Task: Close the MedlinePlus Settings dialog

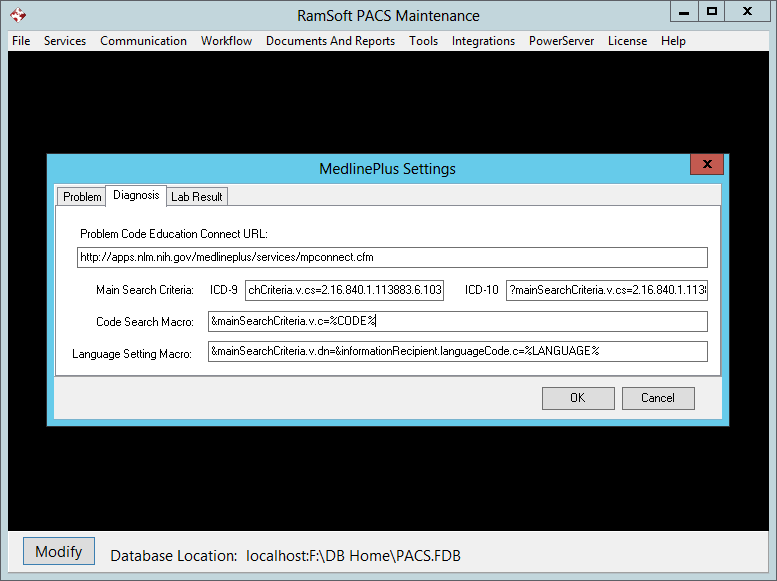Action: click(706, 165)
